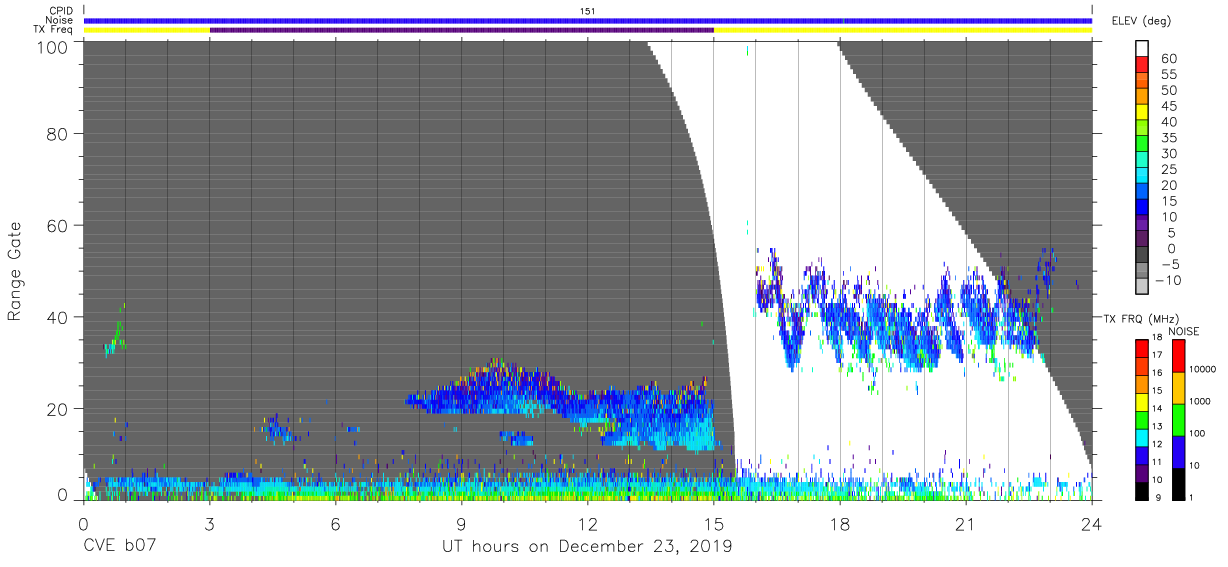
Task: Click the blue Noise strip above the plot
Action: [x=588, y=20]
